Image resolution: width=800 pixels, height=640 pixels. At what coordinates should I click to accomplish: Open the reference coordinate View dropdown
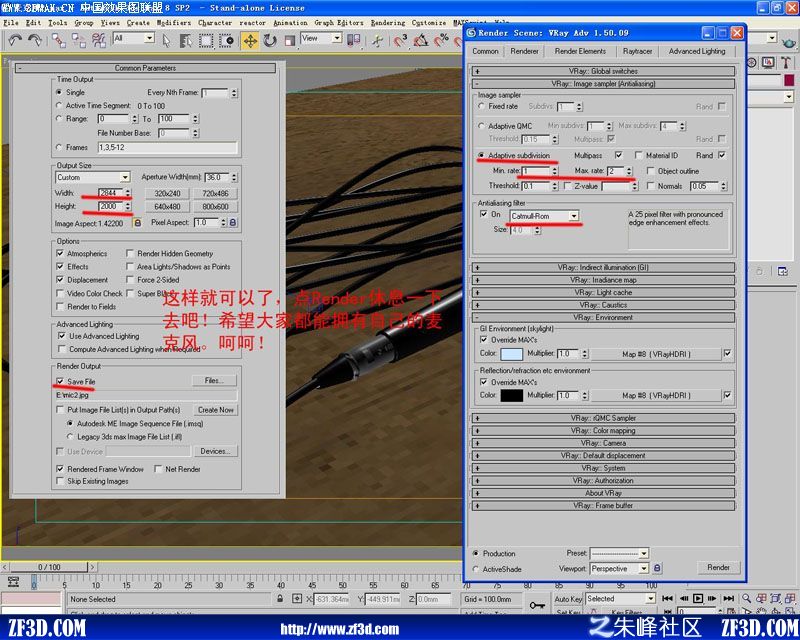click(x=321, y=38)
